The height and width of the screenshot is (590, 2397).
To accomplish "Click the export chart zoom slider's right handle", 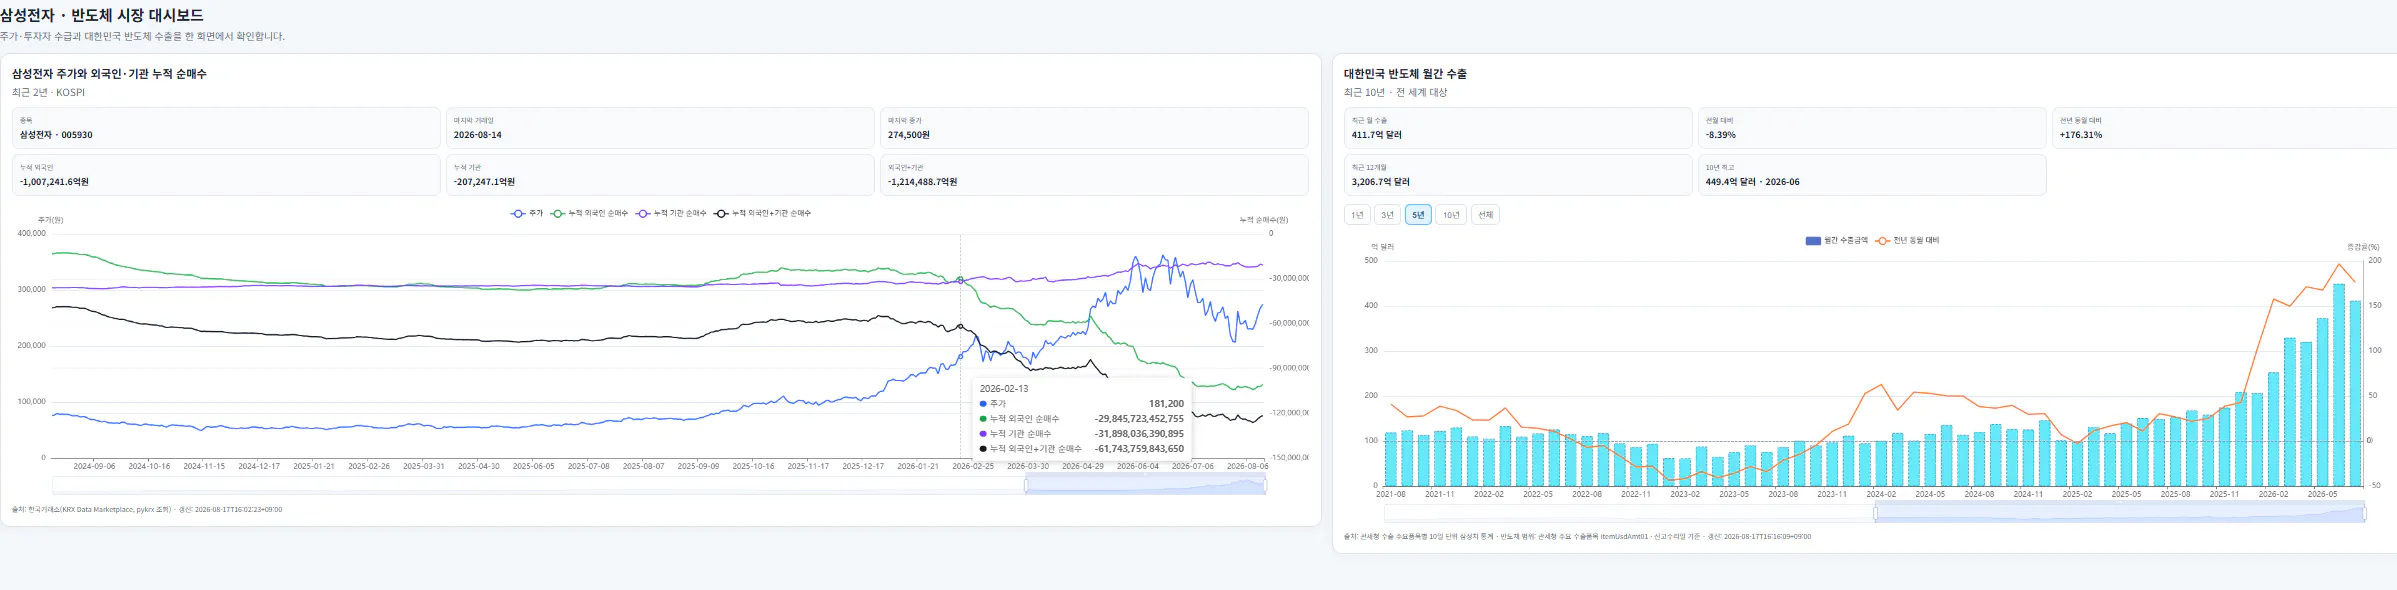I will click(2365, 513).
